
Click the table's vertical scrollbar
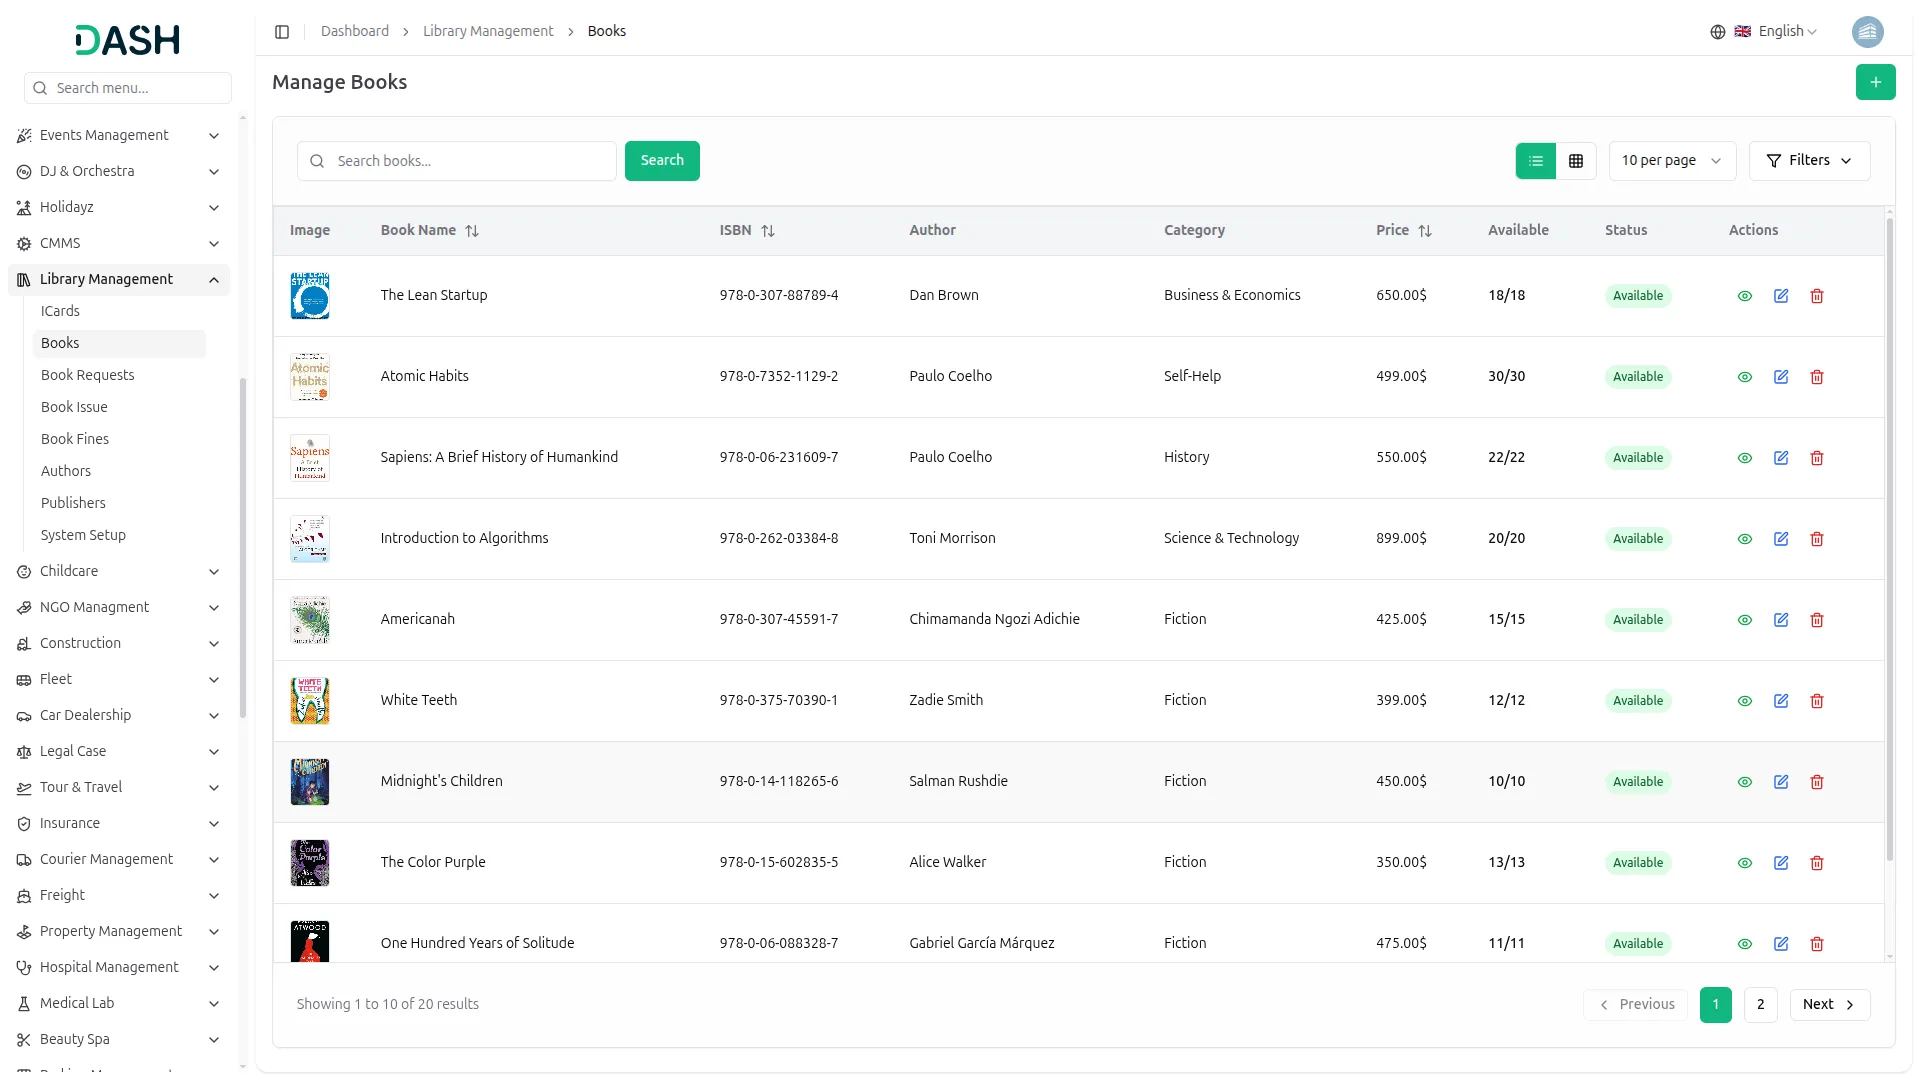point(1889,540)
